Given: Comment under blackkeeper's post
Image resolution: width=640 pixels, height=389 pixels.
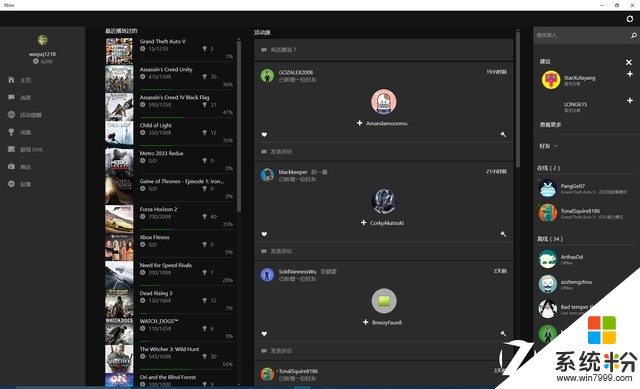Looking at the screenshot, I should [384, 251].
